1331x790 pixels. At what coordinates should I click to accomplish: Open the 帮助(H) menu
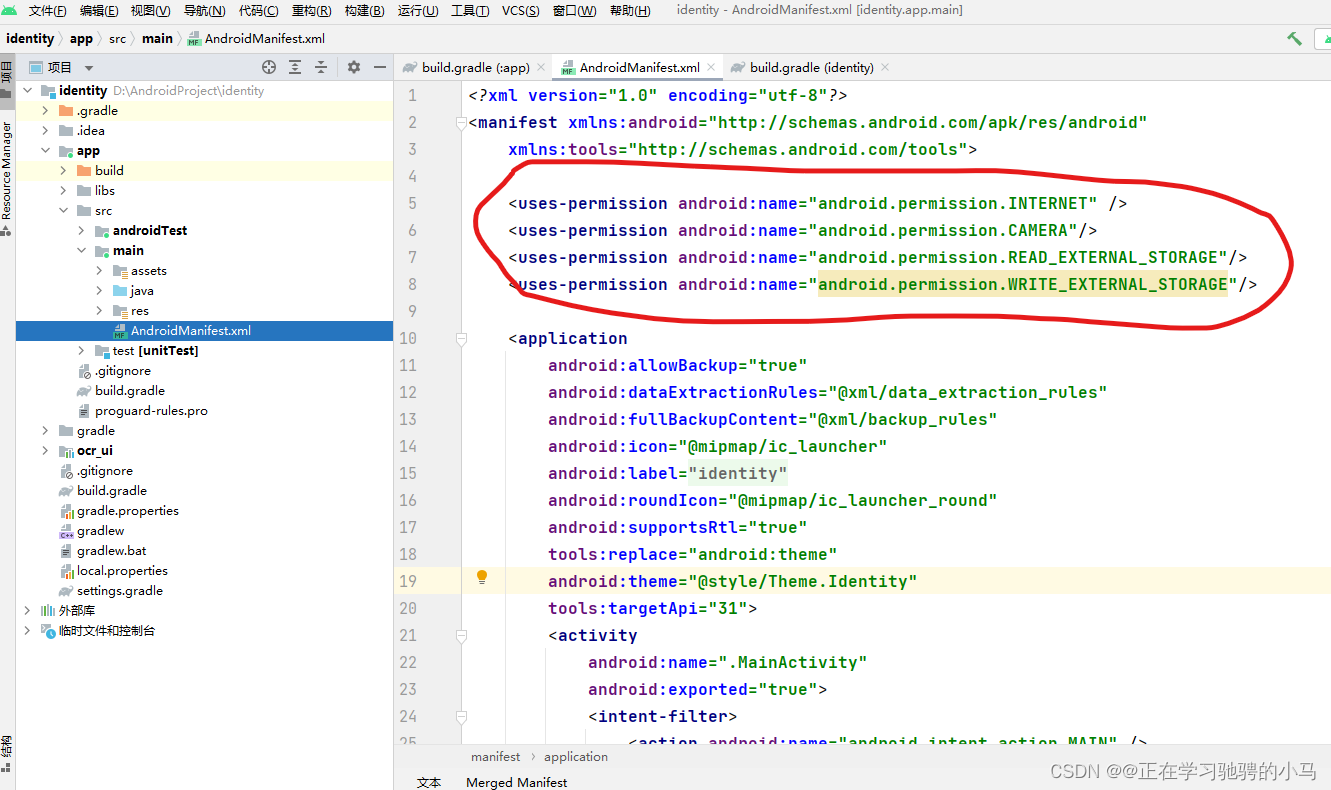tap(630, 11)
